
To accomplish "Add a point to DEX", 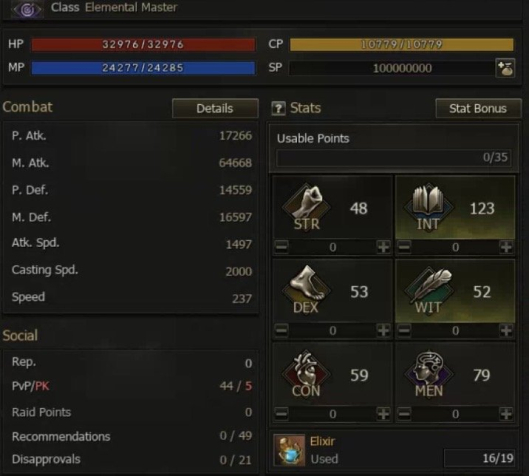I will pyautogui.click(x=383, y=330).
